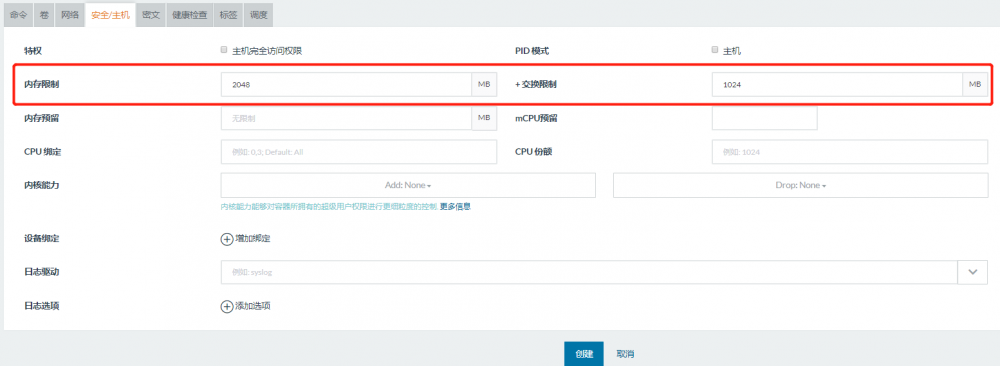Open the Add: None capability dropdown
Image resolution: width=1000 pixels, height=366 pixels.
(408, 185)
